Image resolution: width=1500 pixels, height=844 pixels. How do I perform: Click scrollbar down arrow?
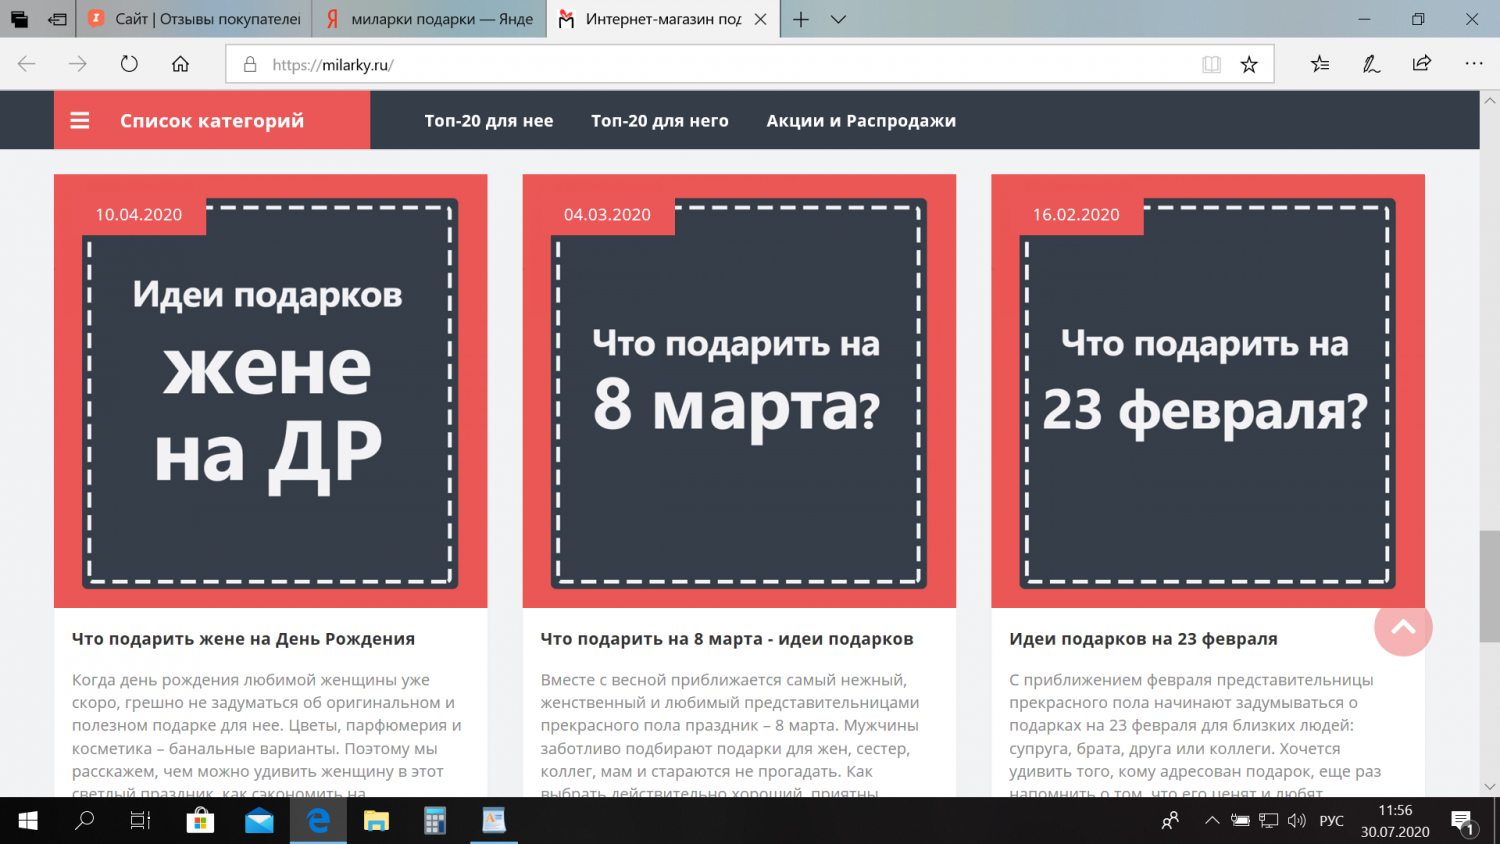[1490, 787]
